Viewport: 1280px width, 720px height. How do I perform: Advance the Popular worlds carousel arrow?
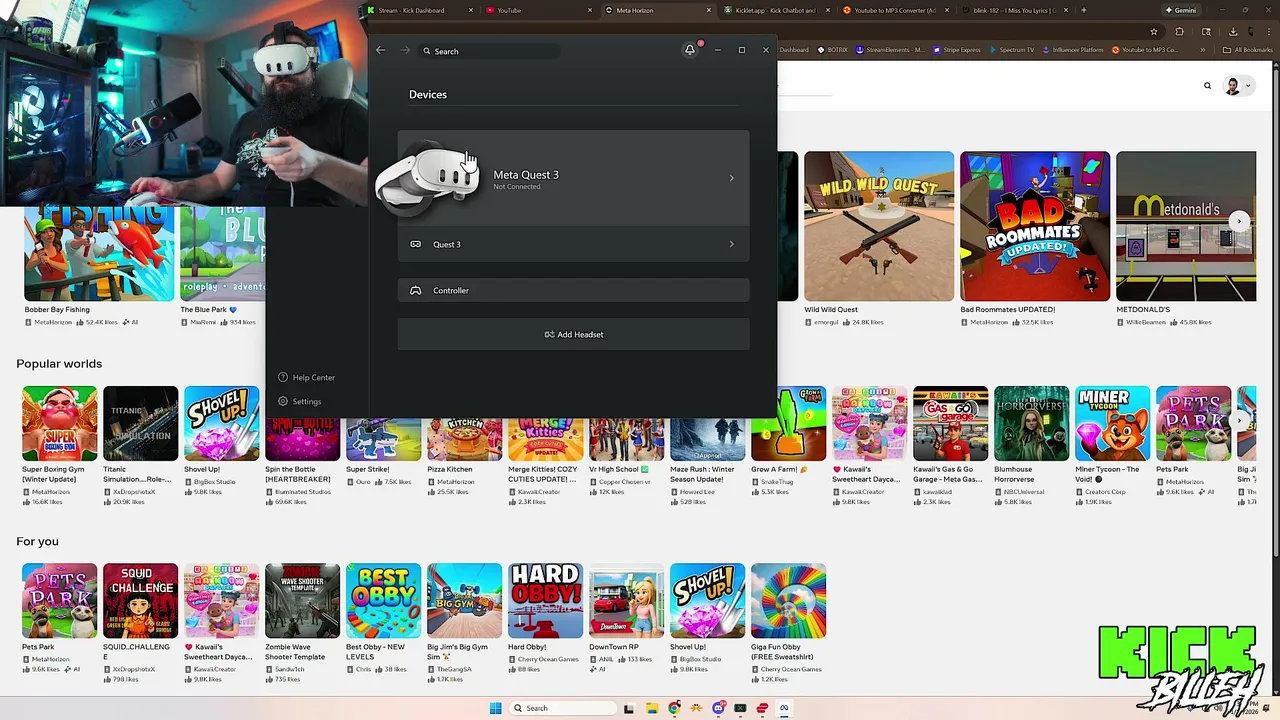click(1240, 421)
